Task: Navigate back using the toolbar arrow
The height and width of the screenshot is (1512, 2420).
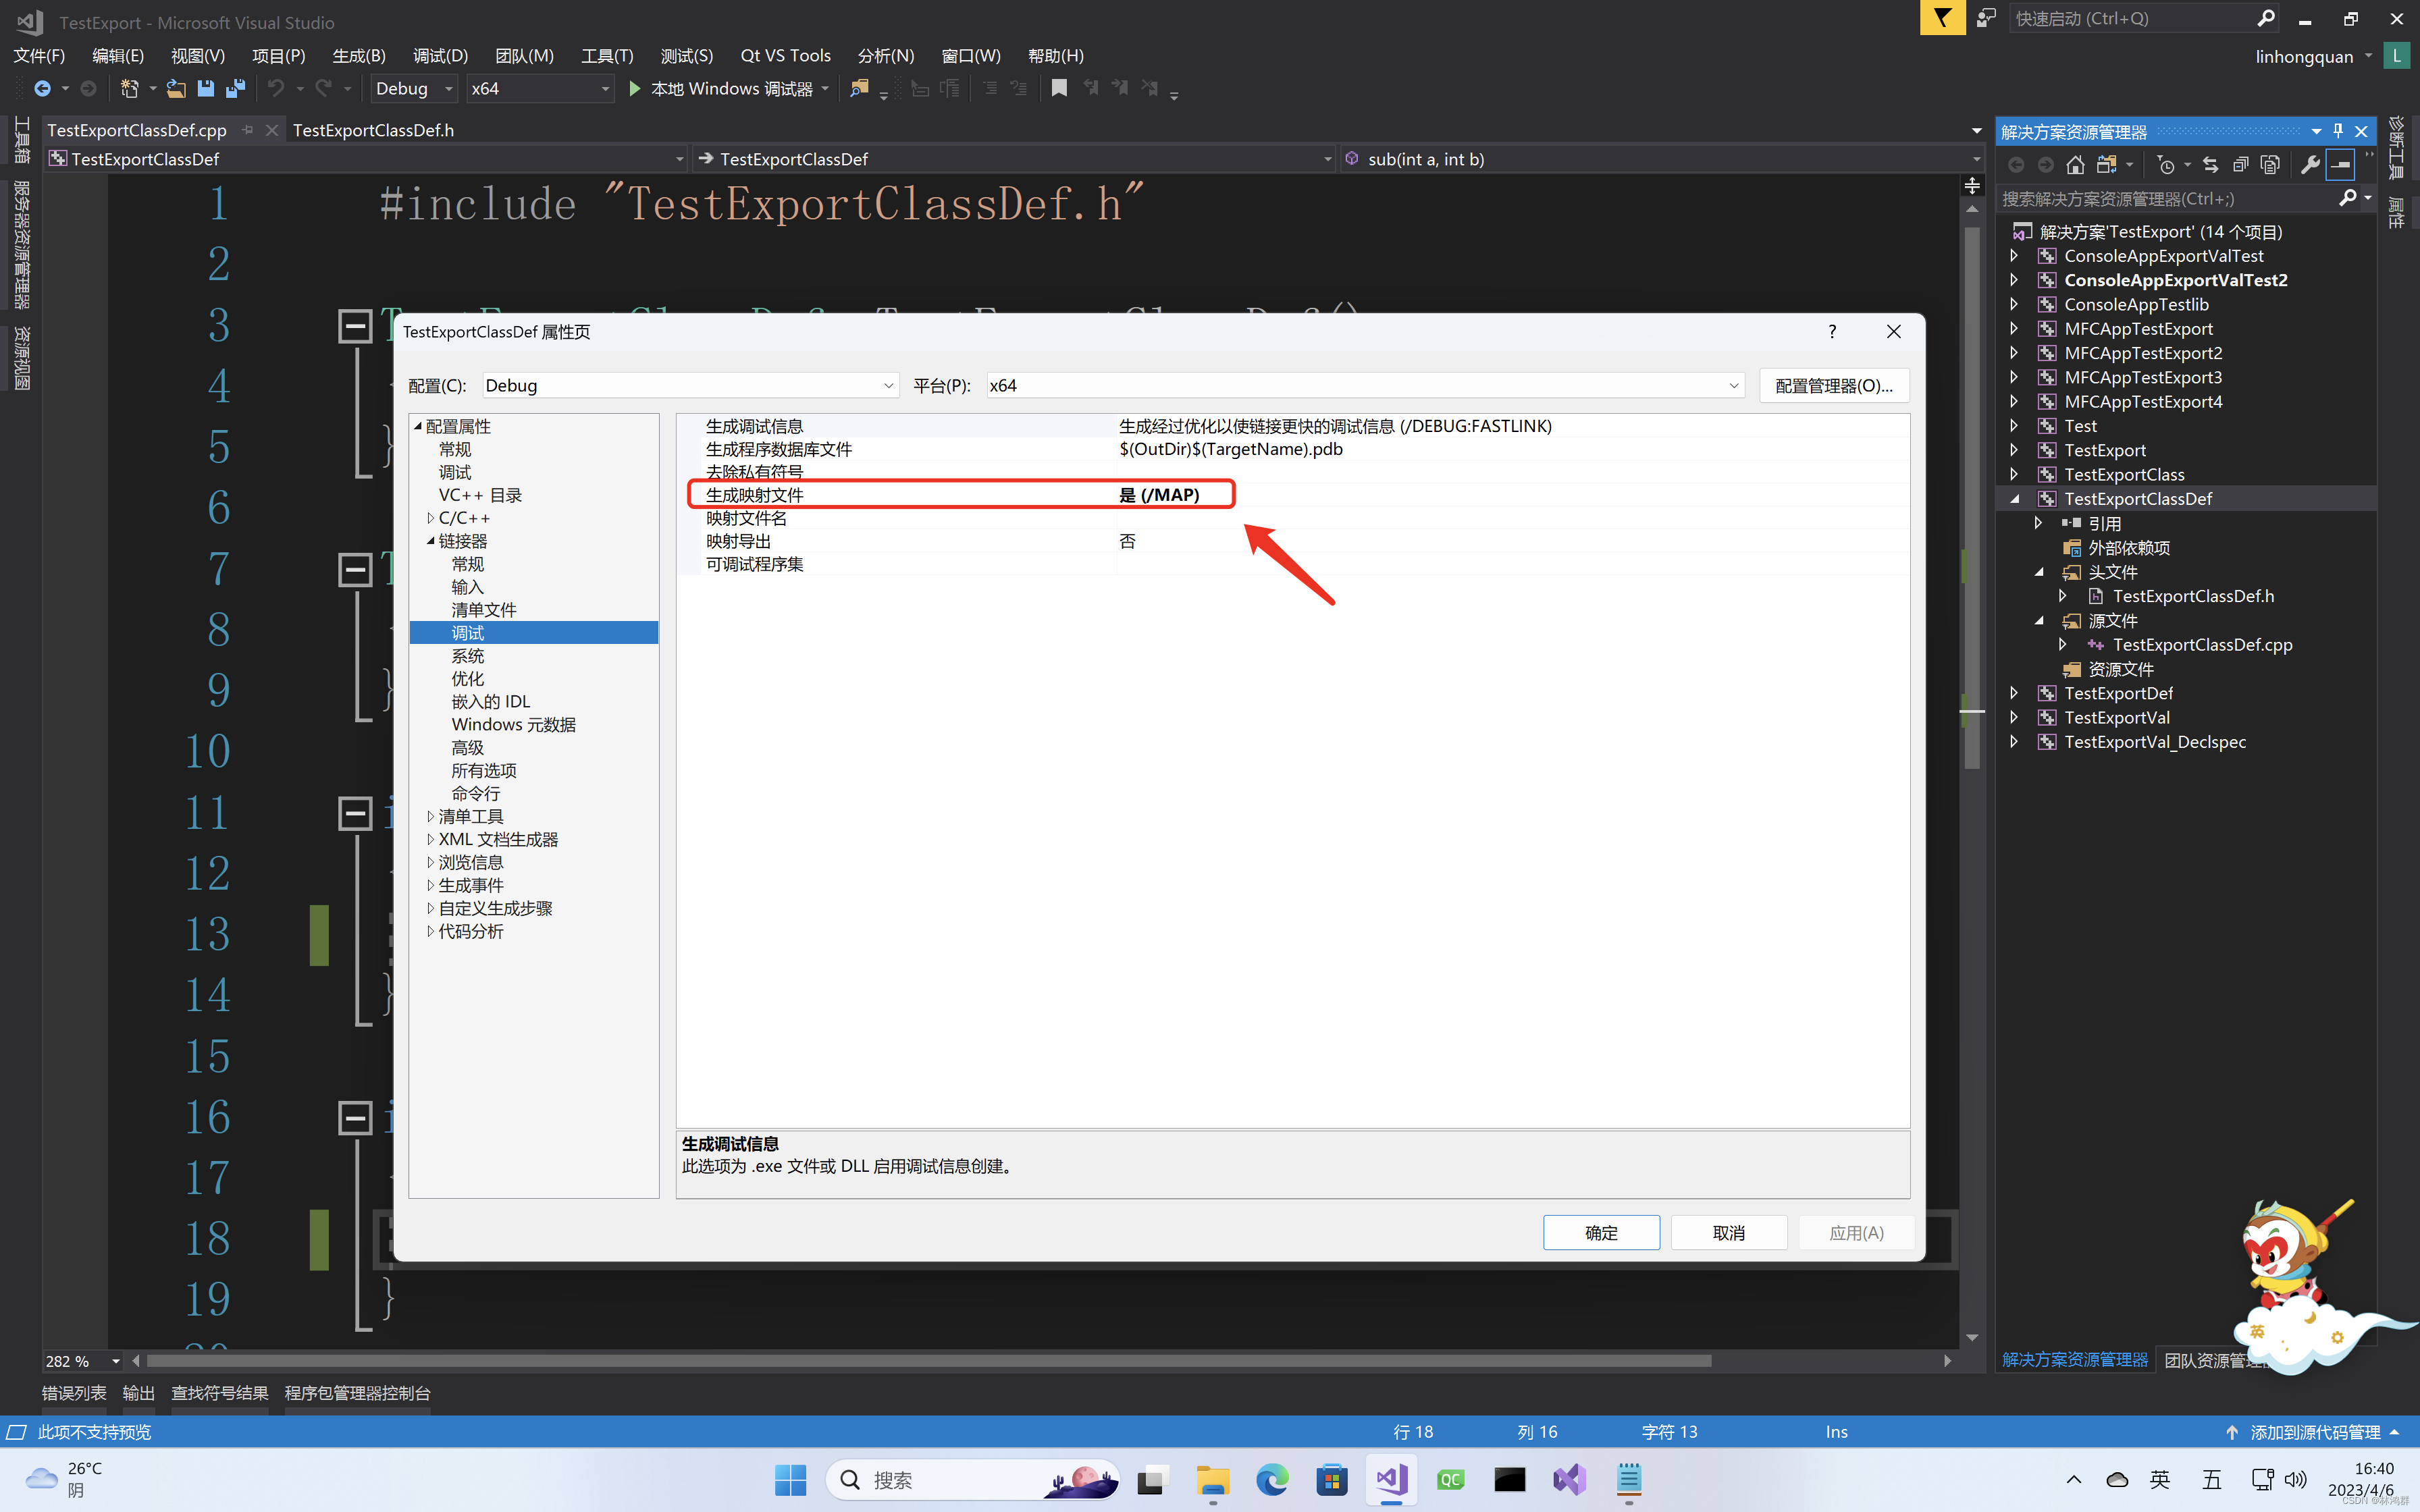Action: 43,88
